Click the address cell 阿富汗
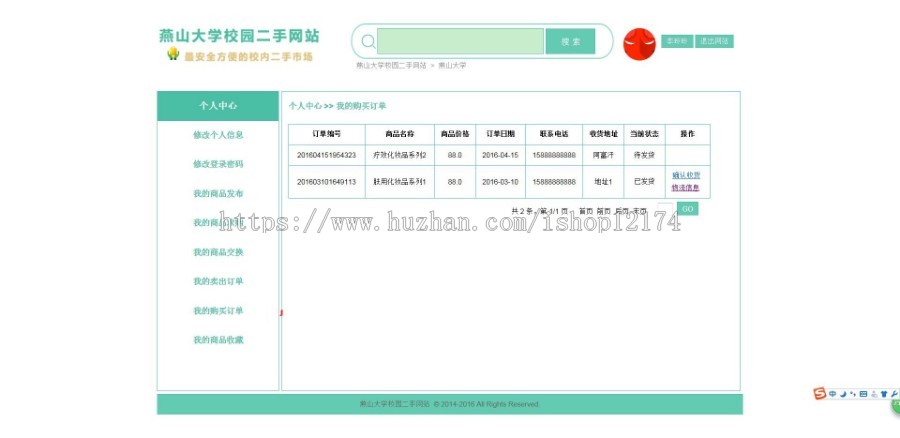900x438 pixels. (x=603, y=155)
